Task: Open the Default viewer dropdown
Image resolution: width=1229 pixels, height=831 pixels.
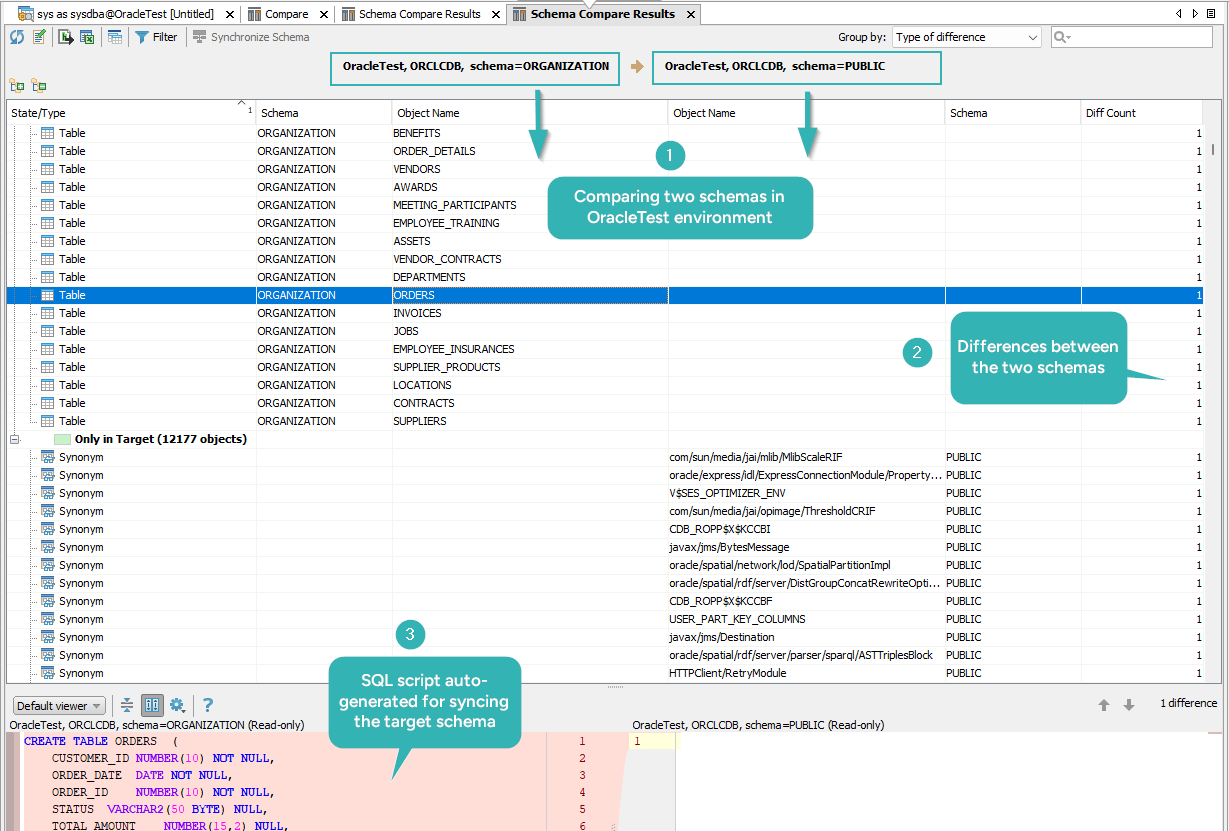Action: coord(60,706)
